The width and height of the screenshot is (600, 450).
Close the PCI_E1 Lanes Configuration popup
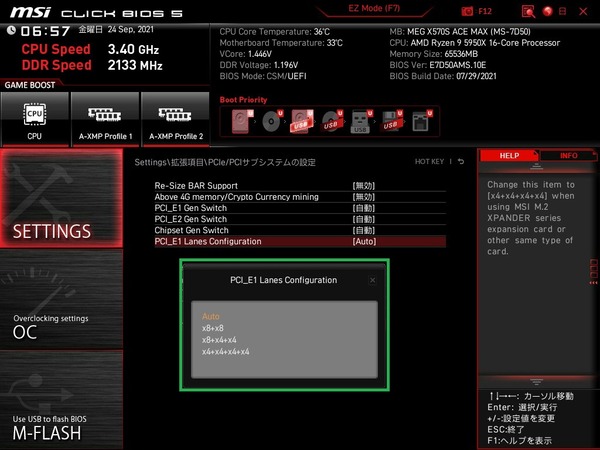pyautogui.click(x=372, y=280)
